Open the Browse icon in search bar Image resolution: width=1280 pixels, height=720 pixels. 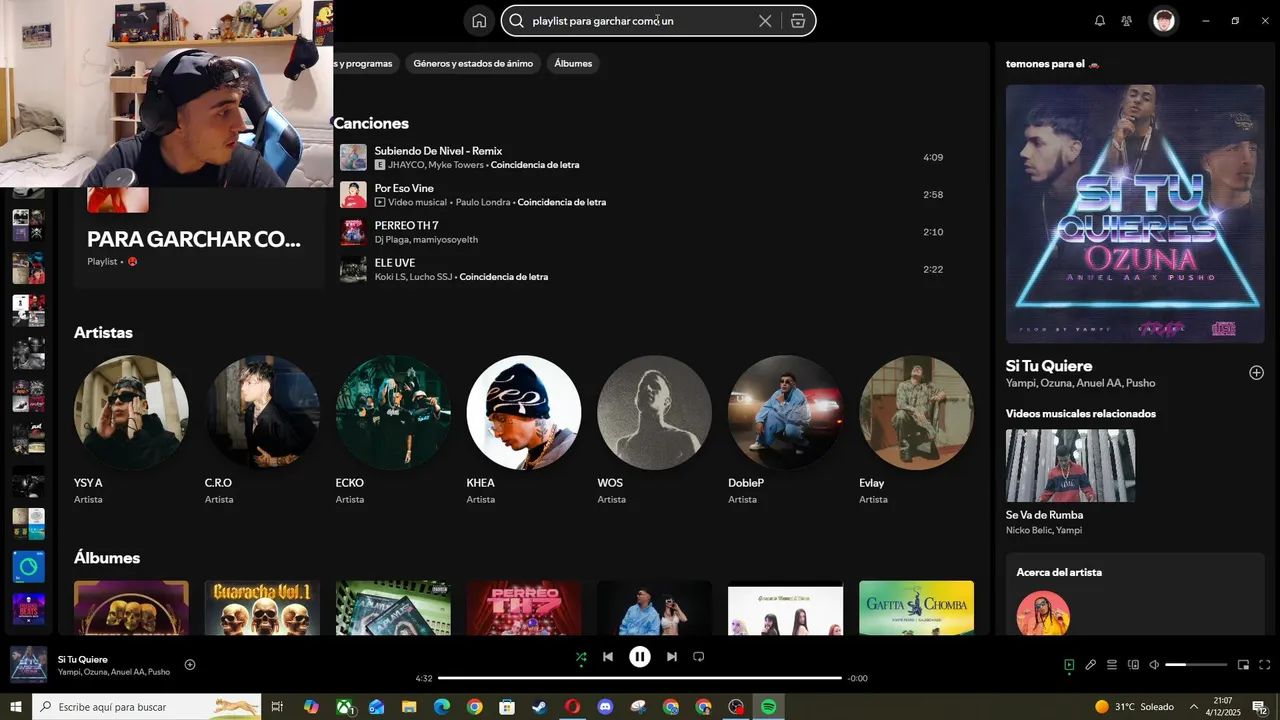797,21
